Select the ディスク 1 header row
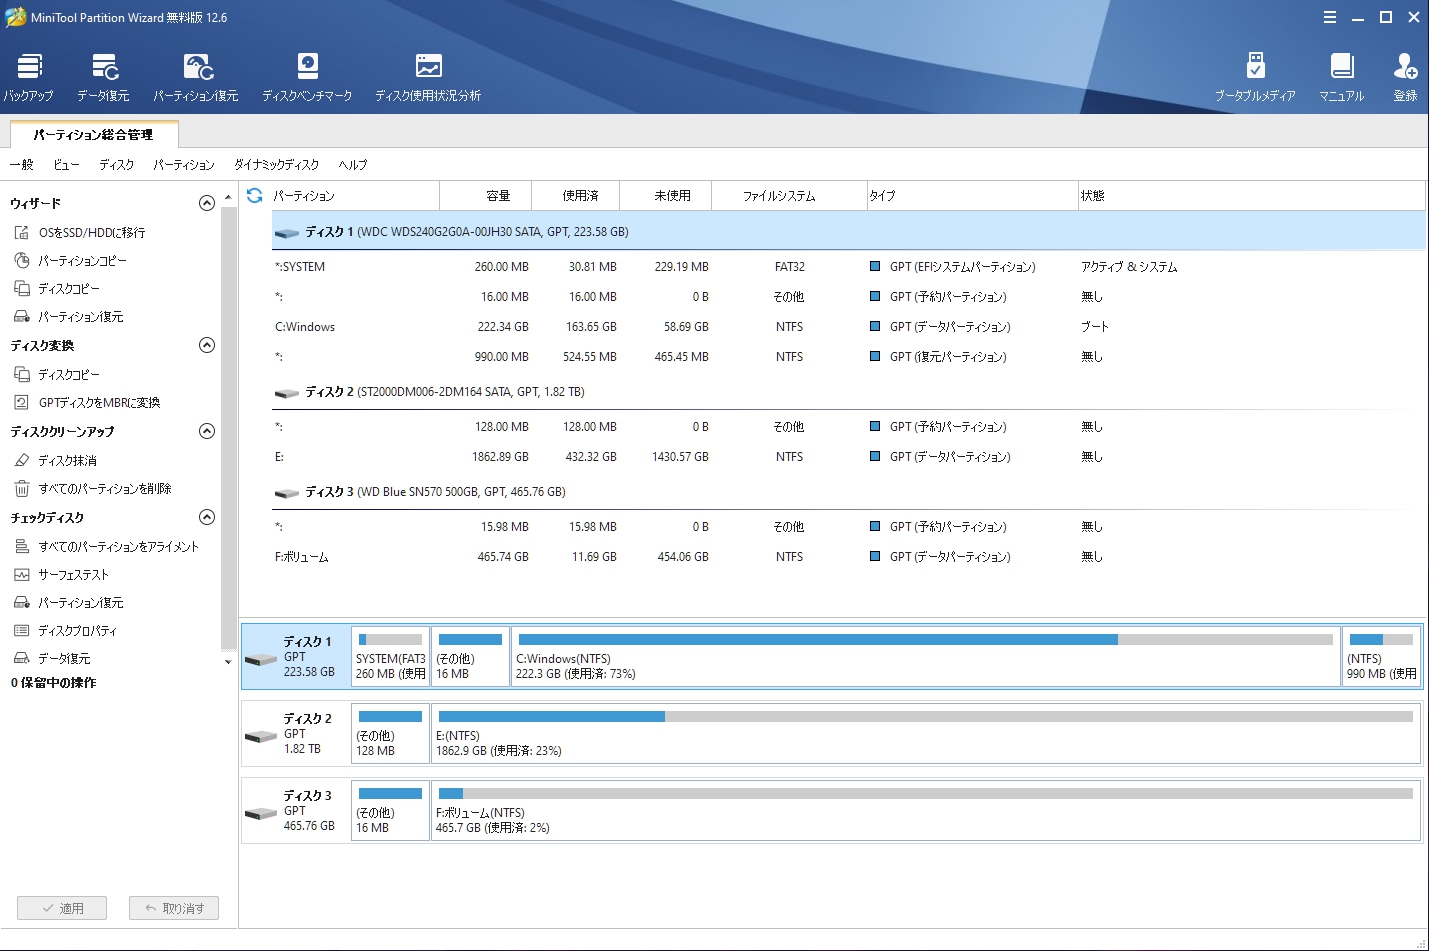This screenshot has height=951, width=1429. coord(848,232)
